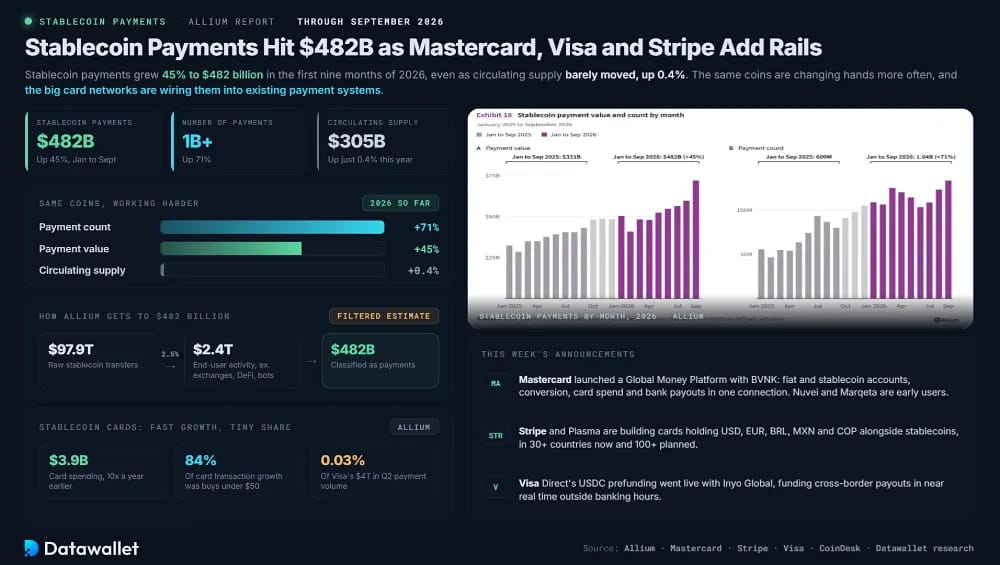The height and width of the screenshot is (565, 1000).
Task: Open the Exhibit 18 chart image
Action: 720,218
